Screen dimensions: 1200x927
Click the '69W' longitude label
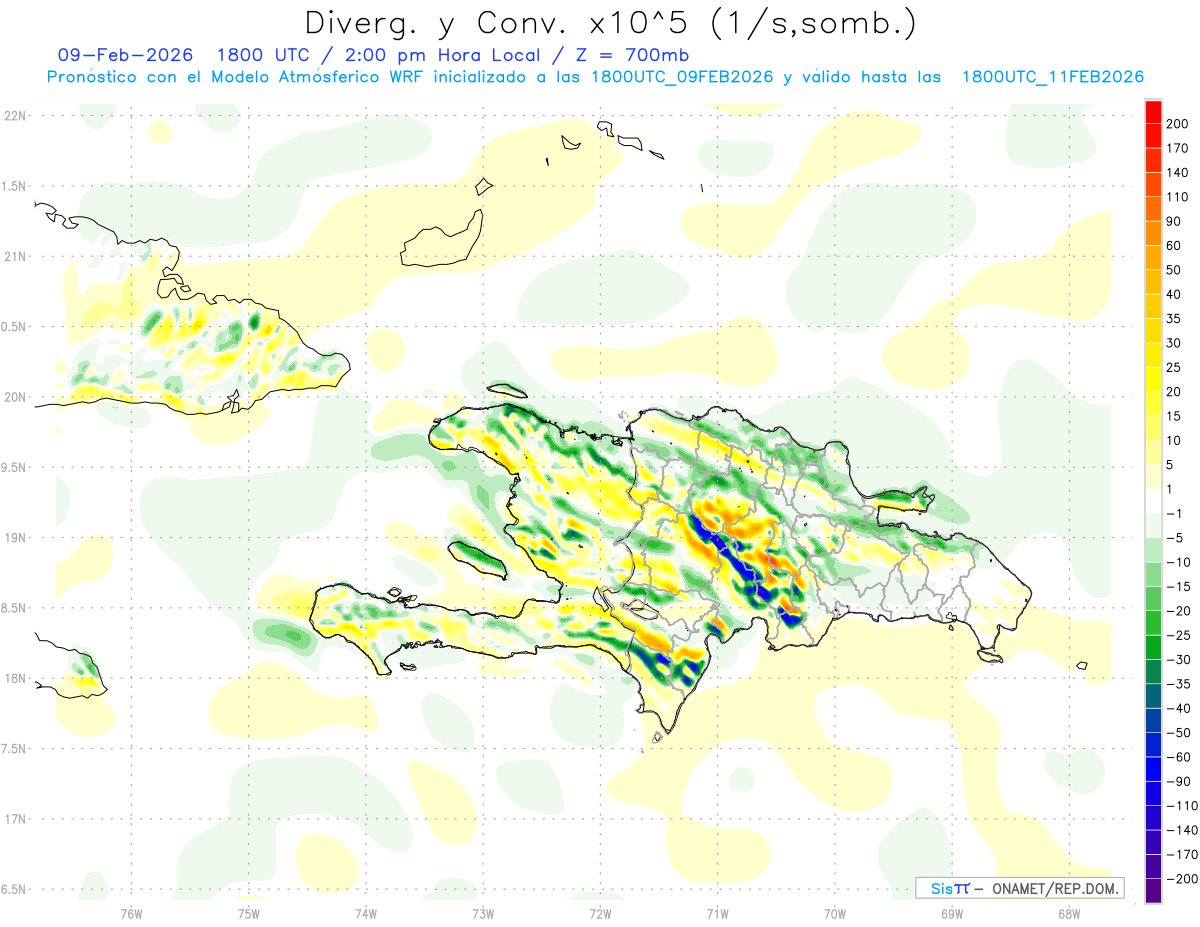point(952,912)
